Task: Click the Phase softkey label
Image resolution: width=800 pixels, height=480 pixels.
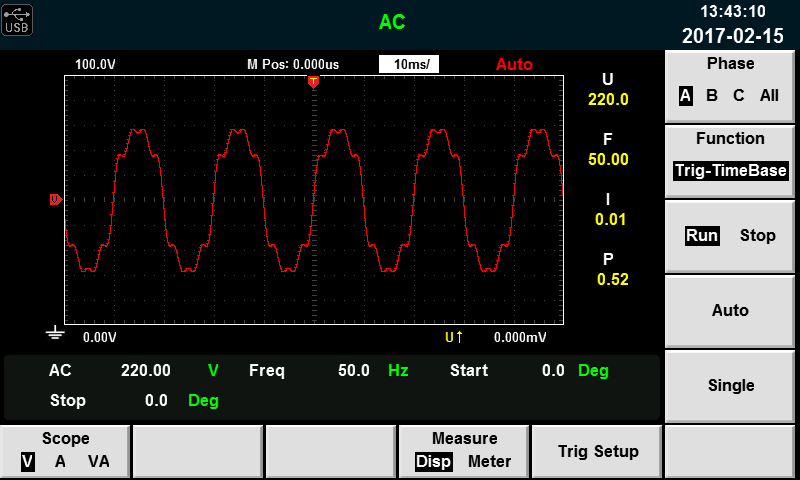Action: pyautogui.click(x=730, y=64)
